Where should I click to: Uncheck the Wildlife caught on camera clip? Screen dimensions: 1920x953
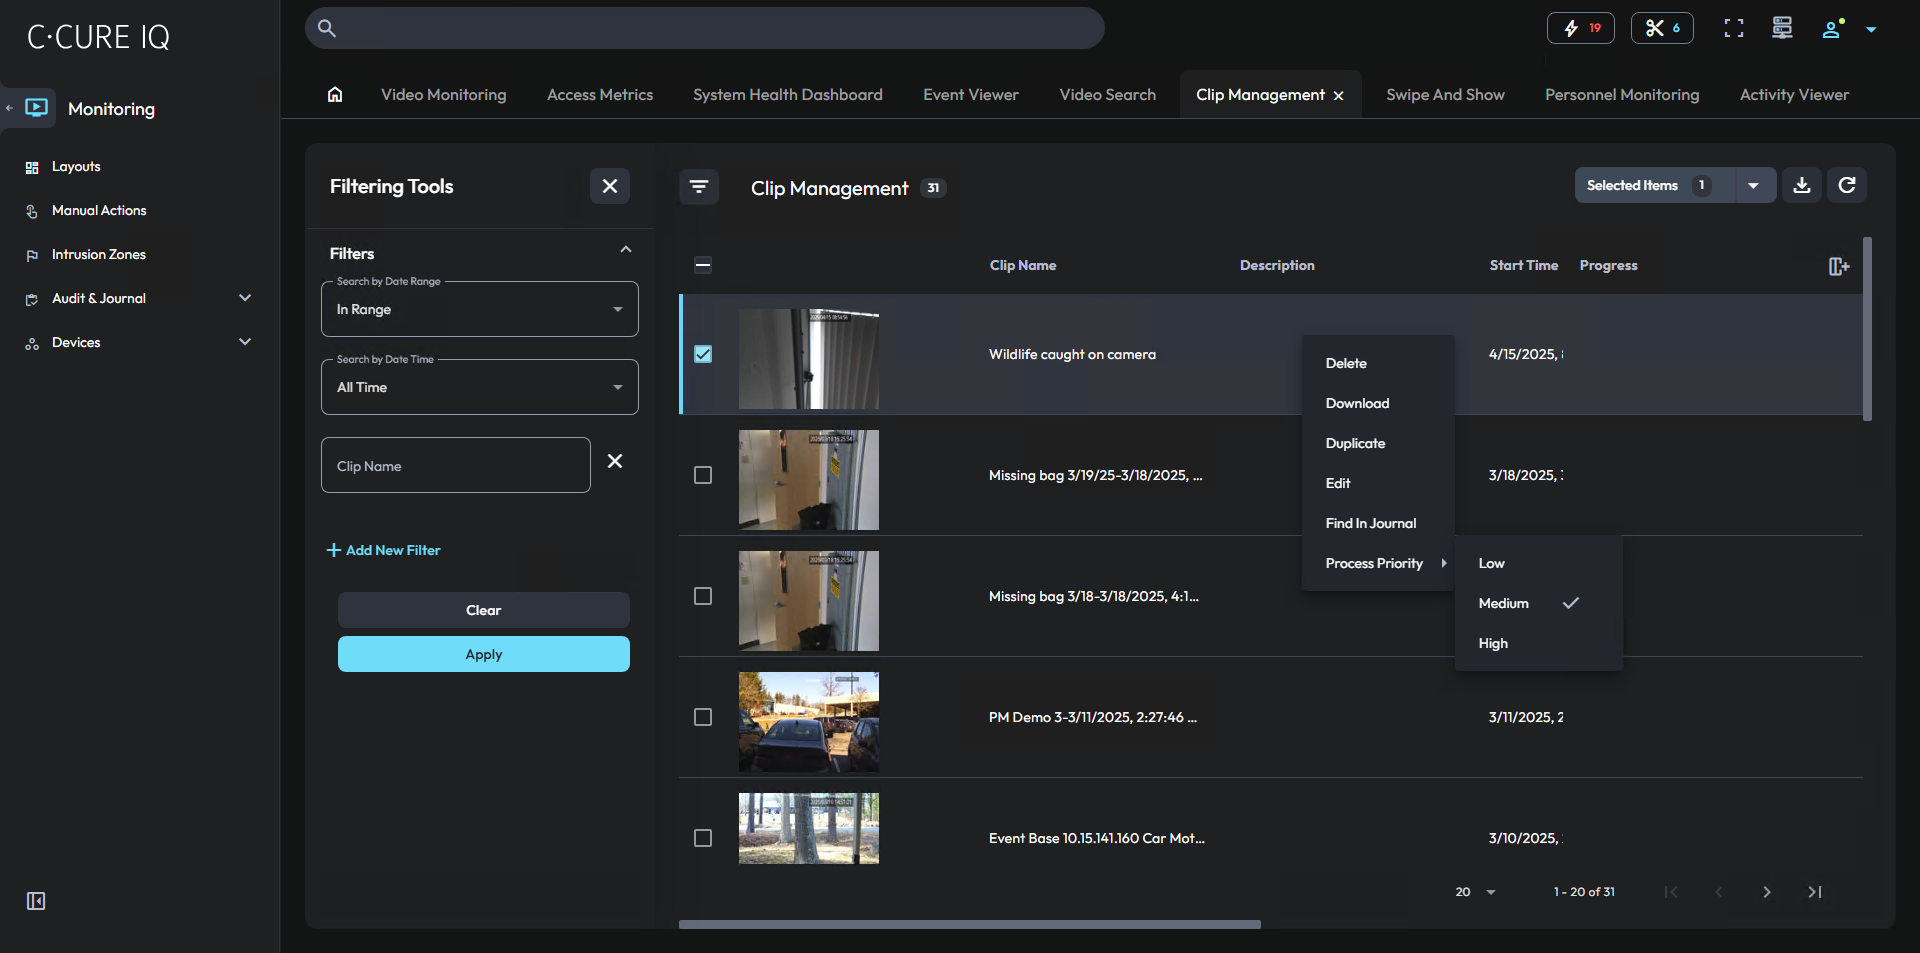coord(703,355)
